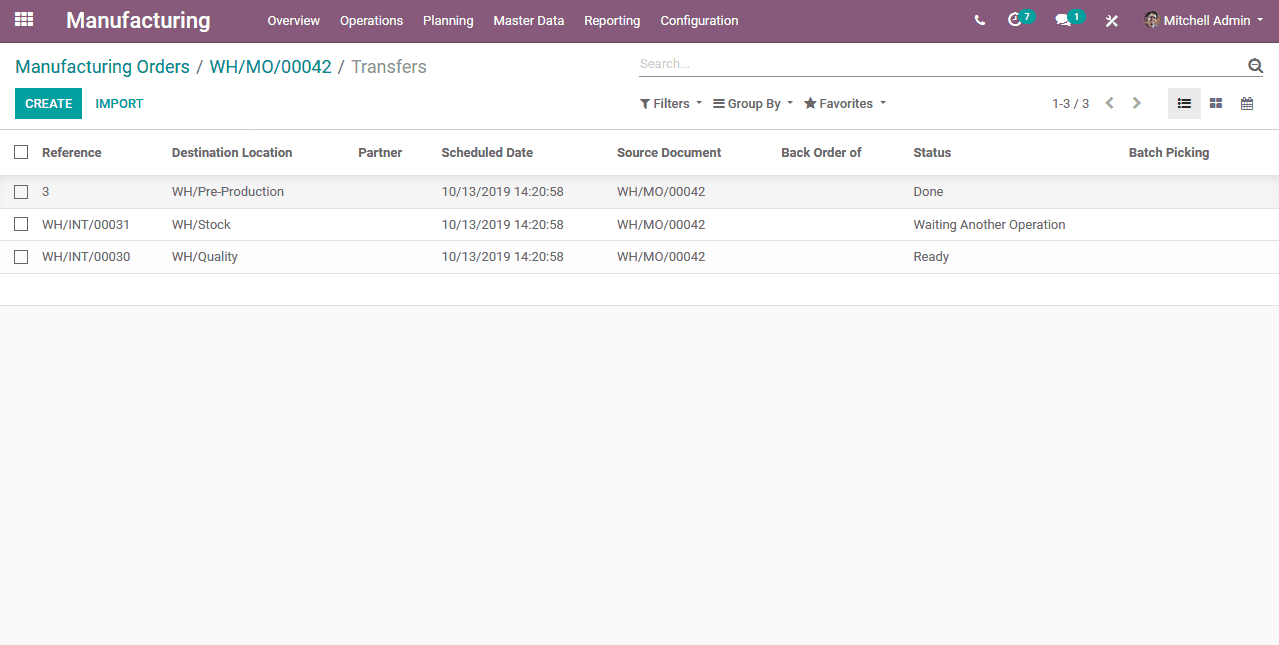Click the Manufacturing app title
1279x645 pixels.
[x=138, y=20]
